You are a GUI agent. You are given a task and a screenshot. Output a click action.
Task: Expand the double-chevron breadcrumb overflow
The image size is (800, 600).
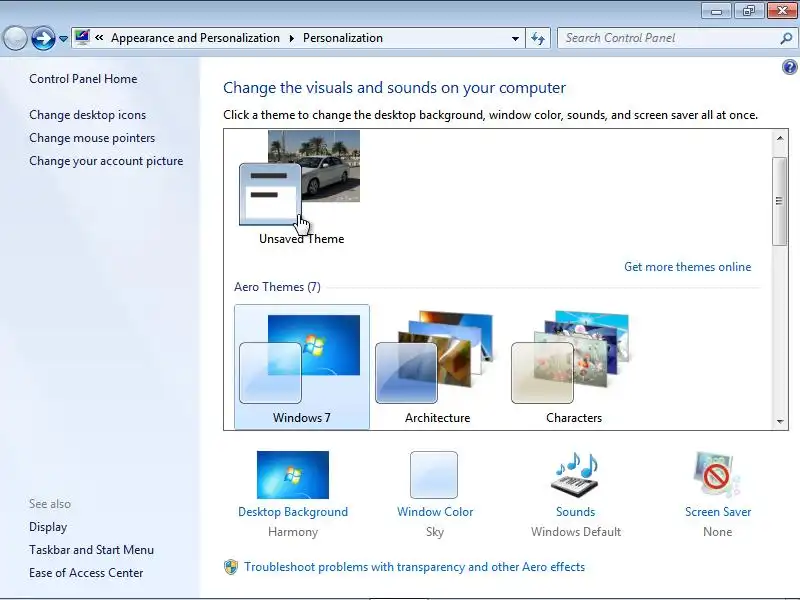[x=99, y=37]
